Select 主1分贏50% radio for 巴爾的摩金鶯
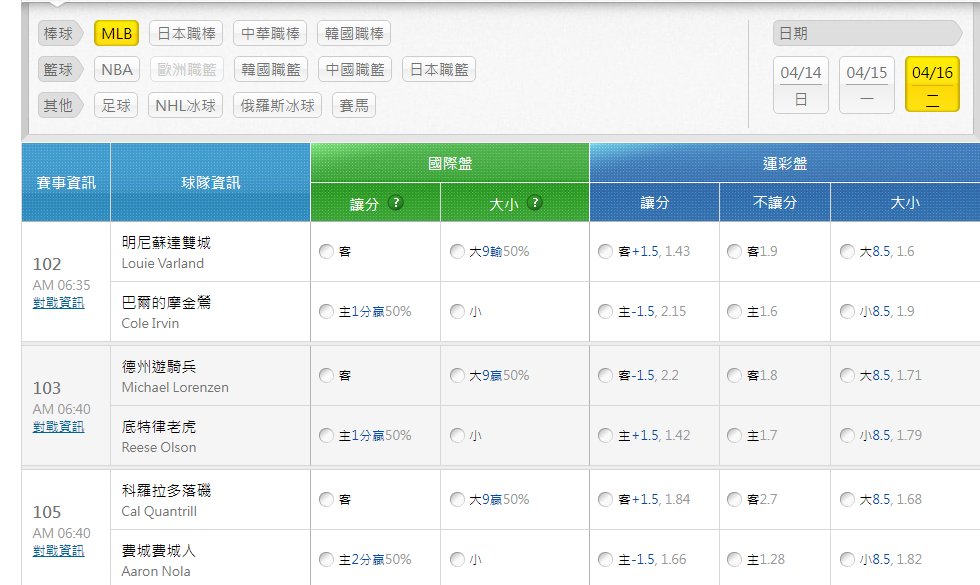980x585 pixels. pyautogui.click(x=326, y=311)
